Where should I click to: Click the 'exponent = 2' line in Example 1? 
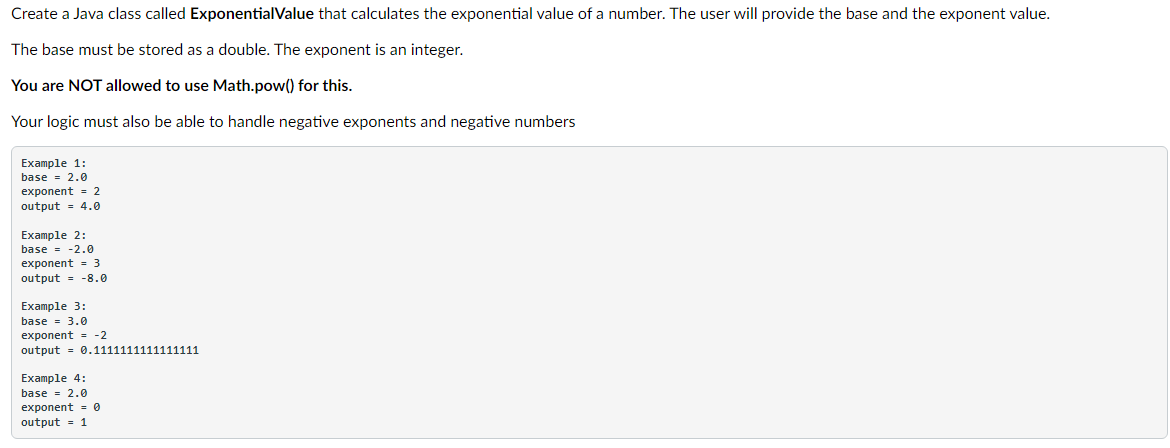coord(60,191)
